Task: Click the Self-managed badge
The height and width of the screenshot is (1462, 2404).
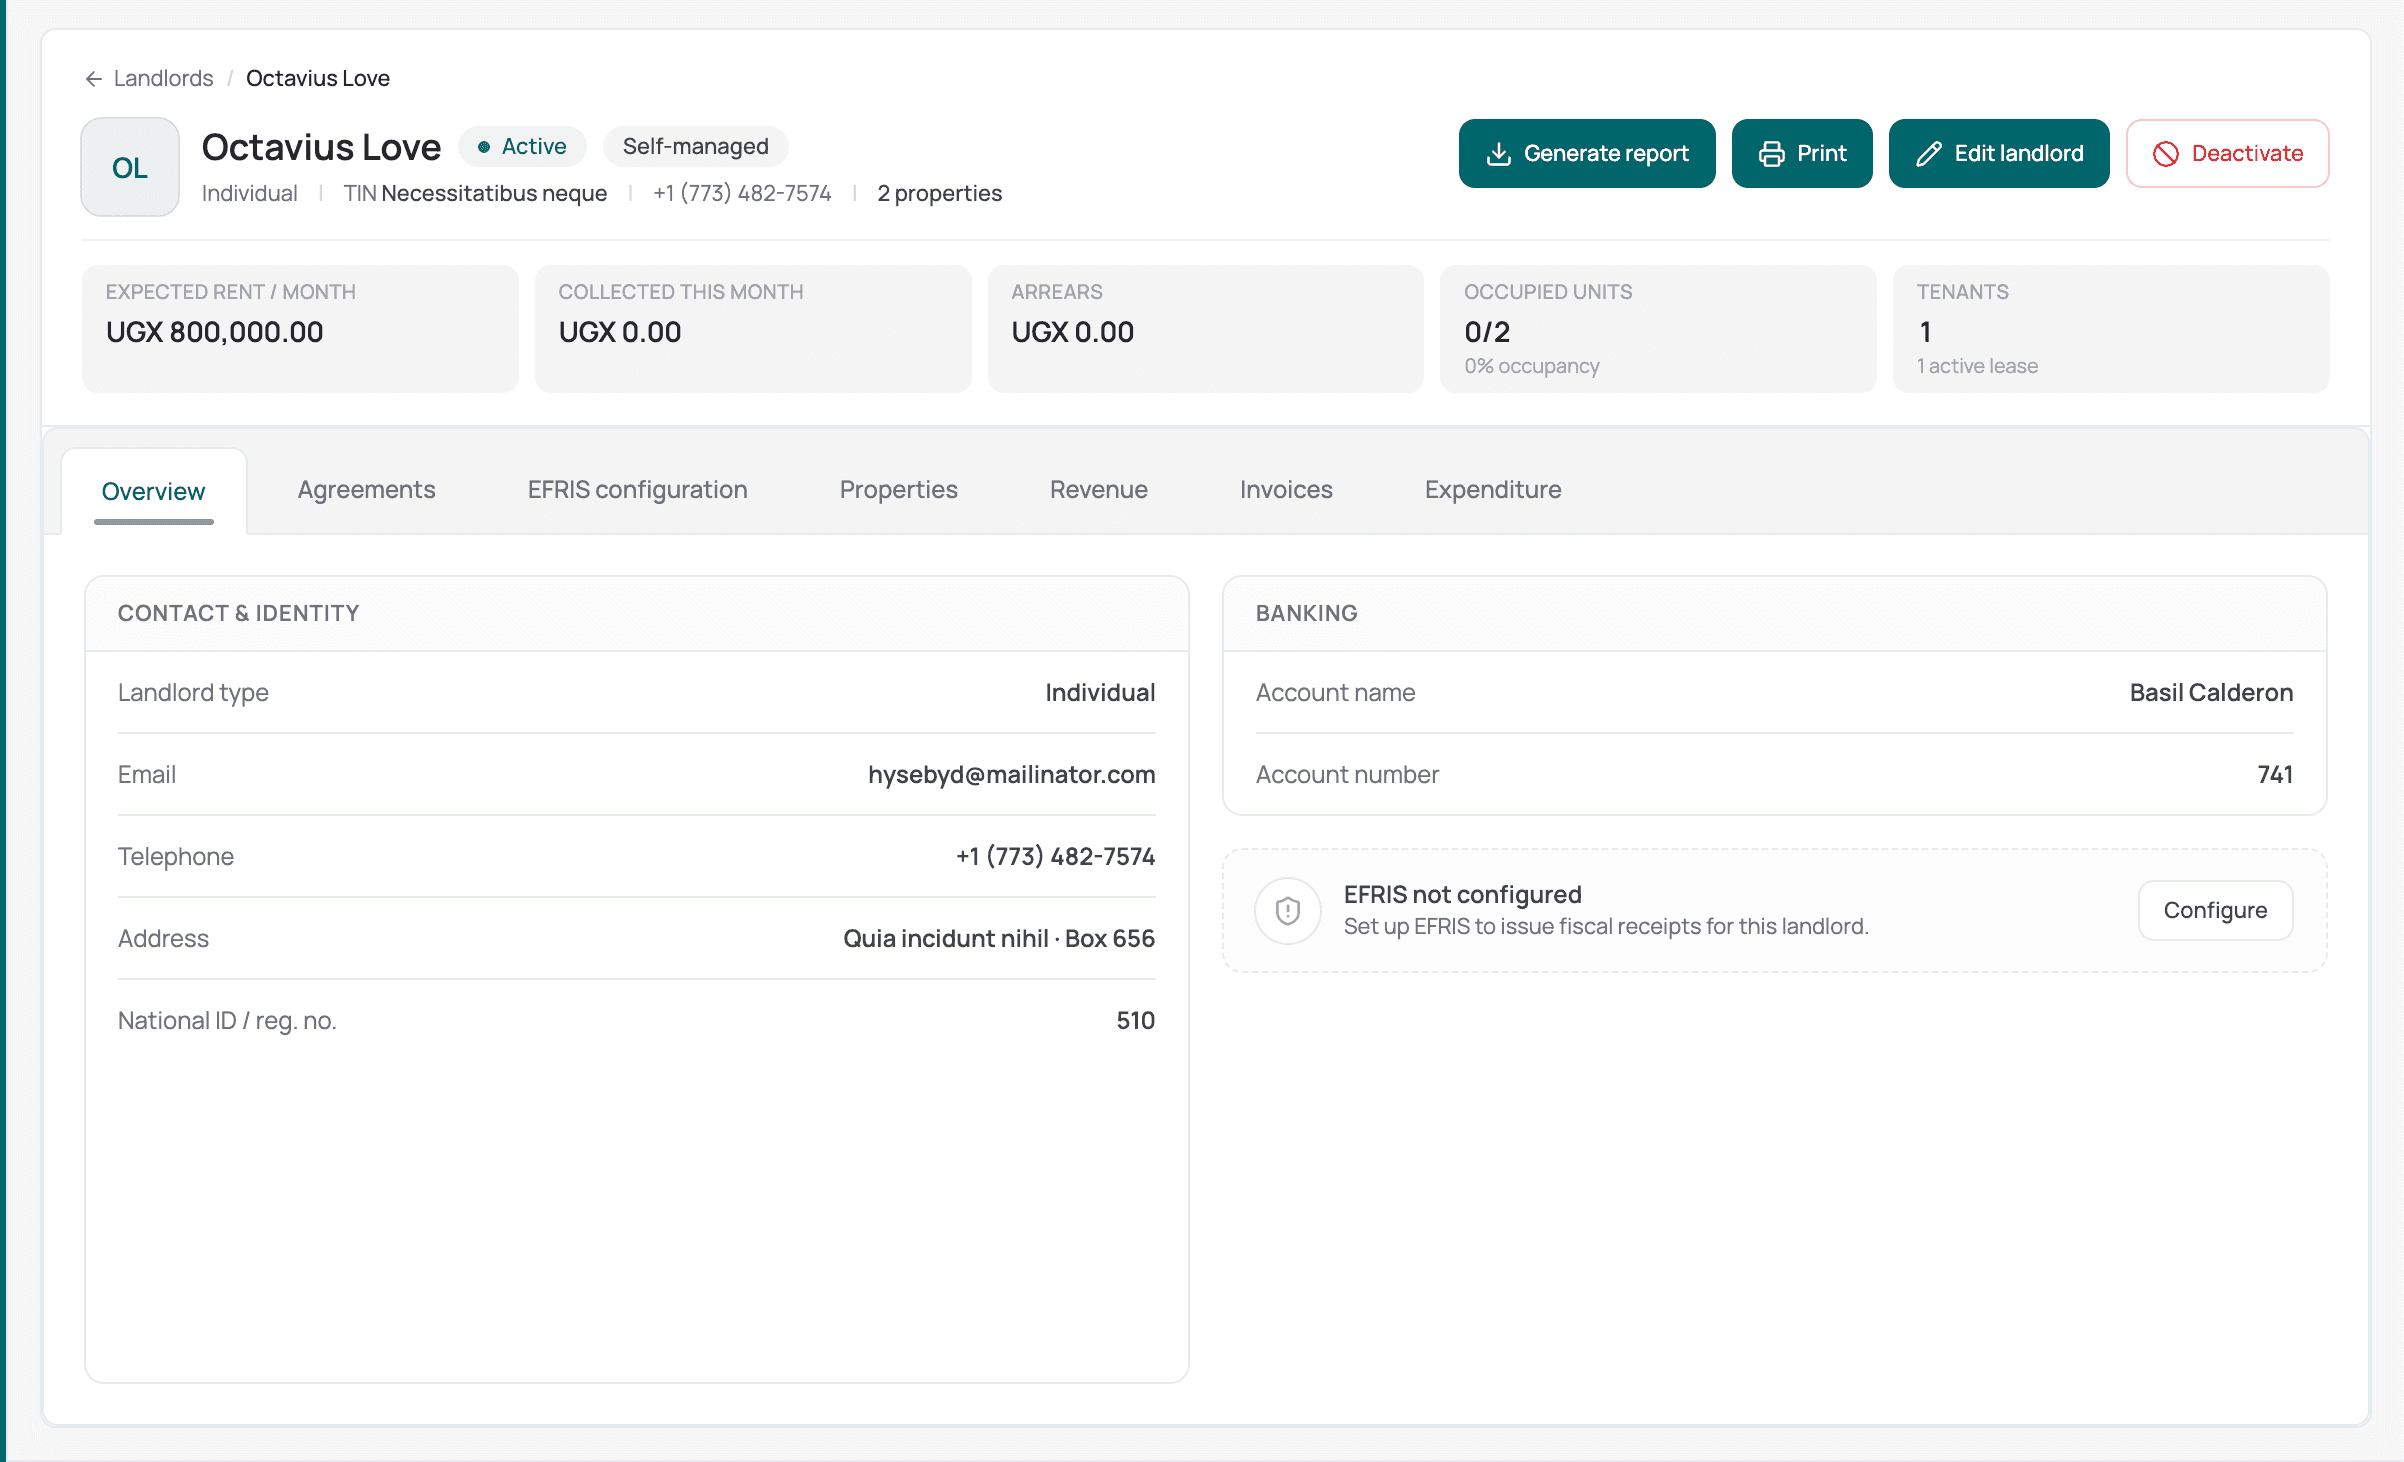Action: [696, 147]
